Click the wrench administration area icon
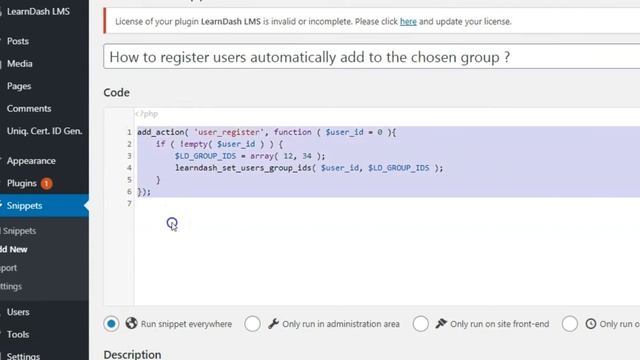640x360 pixels. point(273,324)
